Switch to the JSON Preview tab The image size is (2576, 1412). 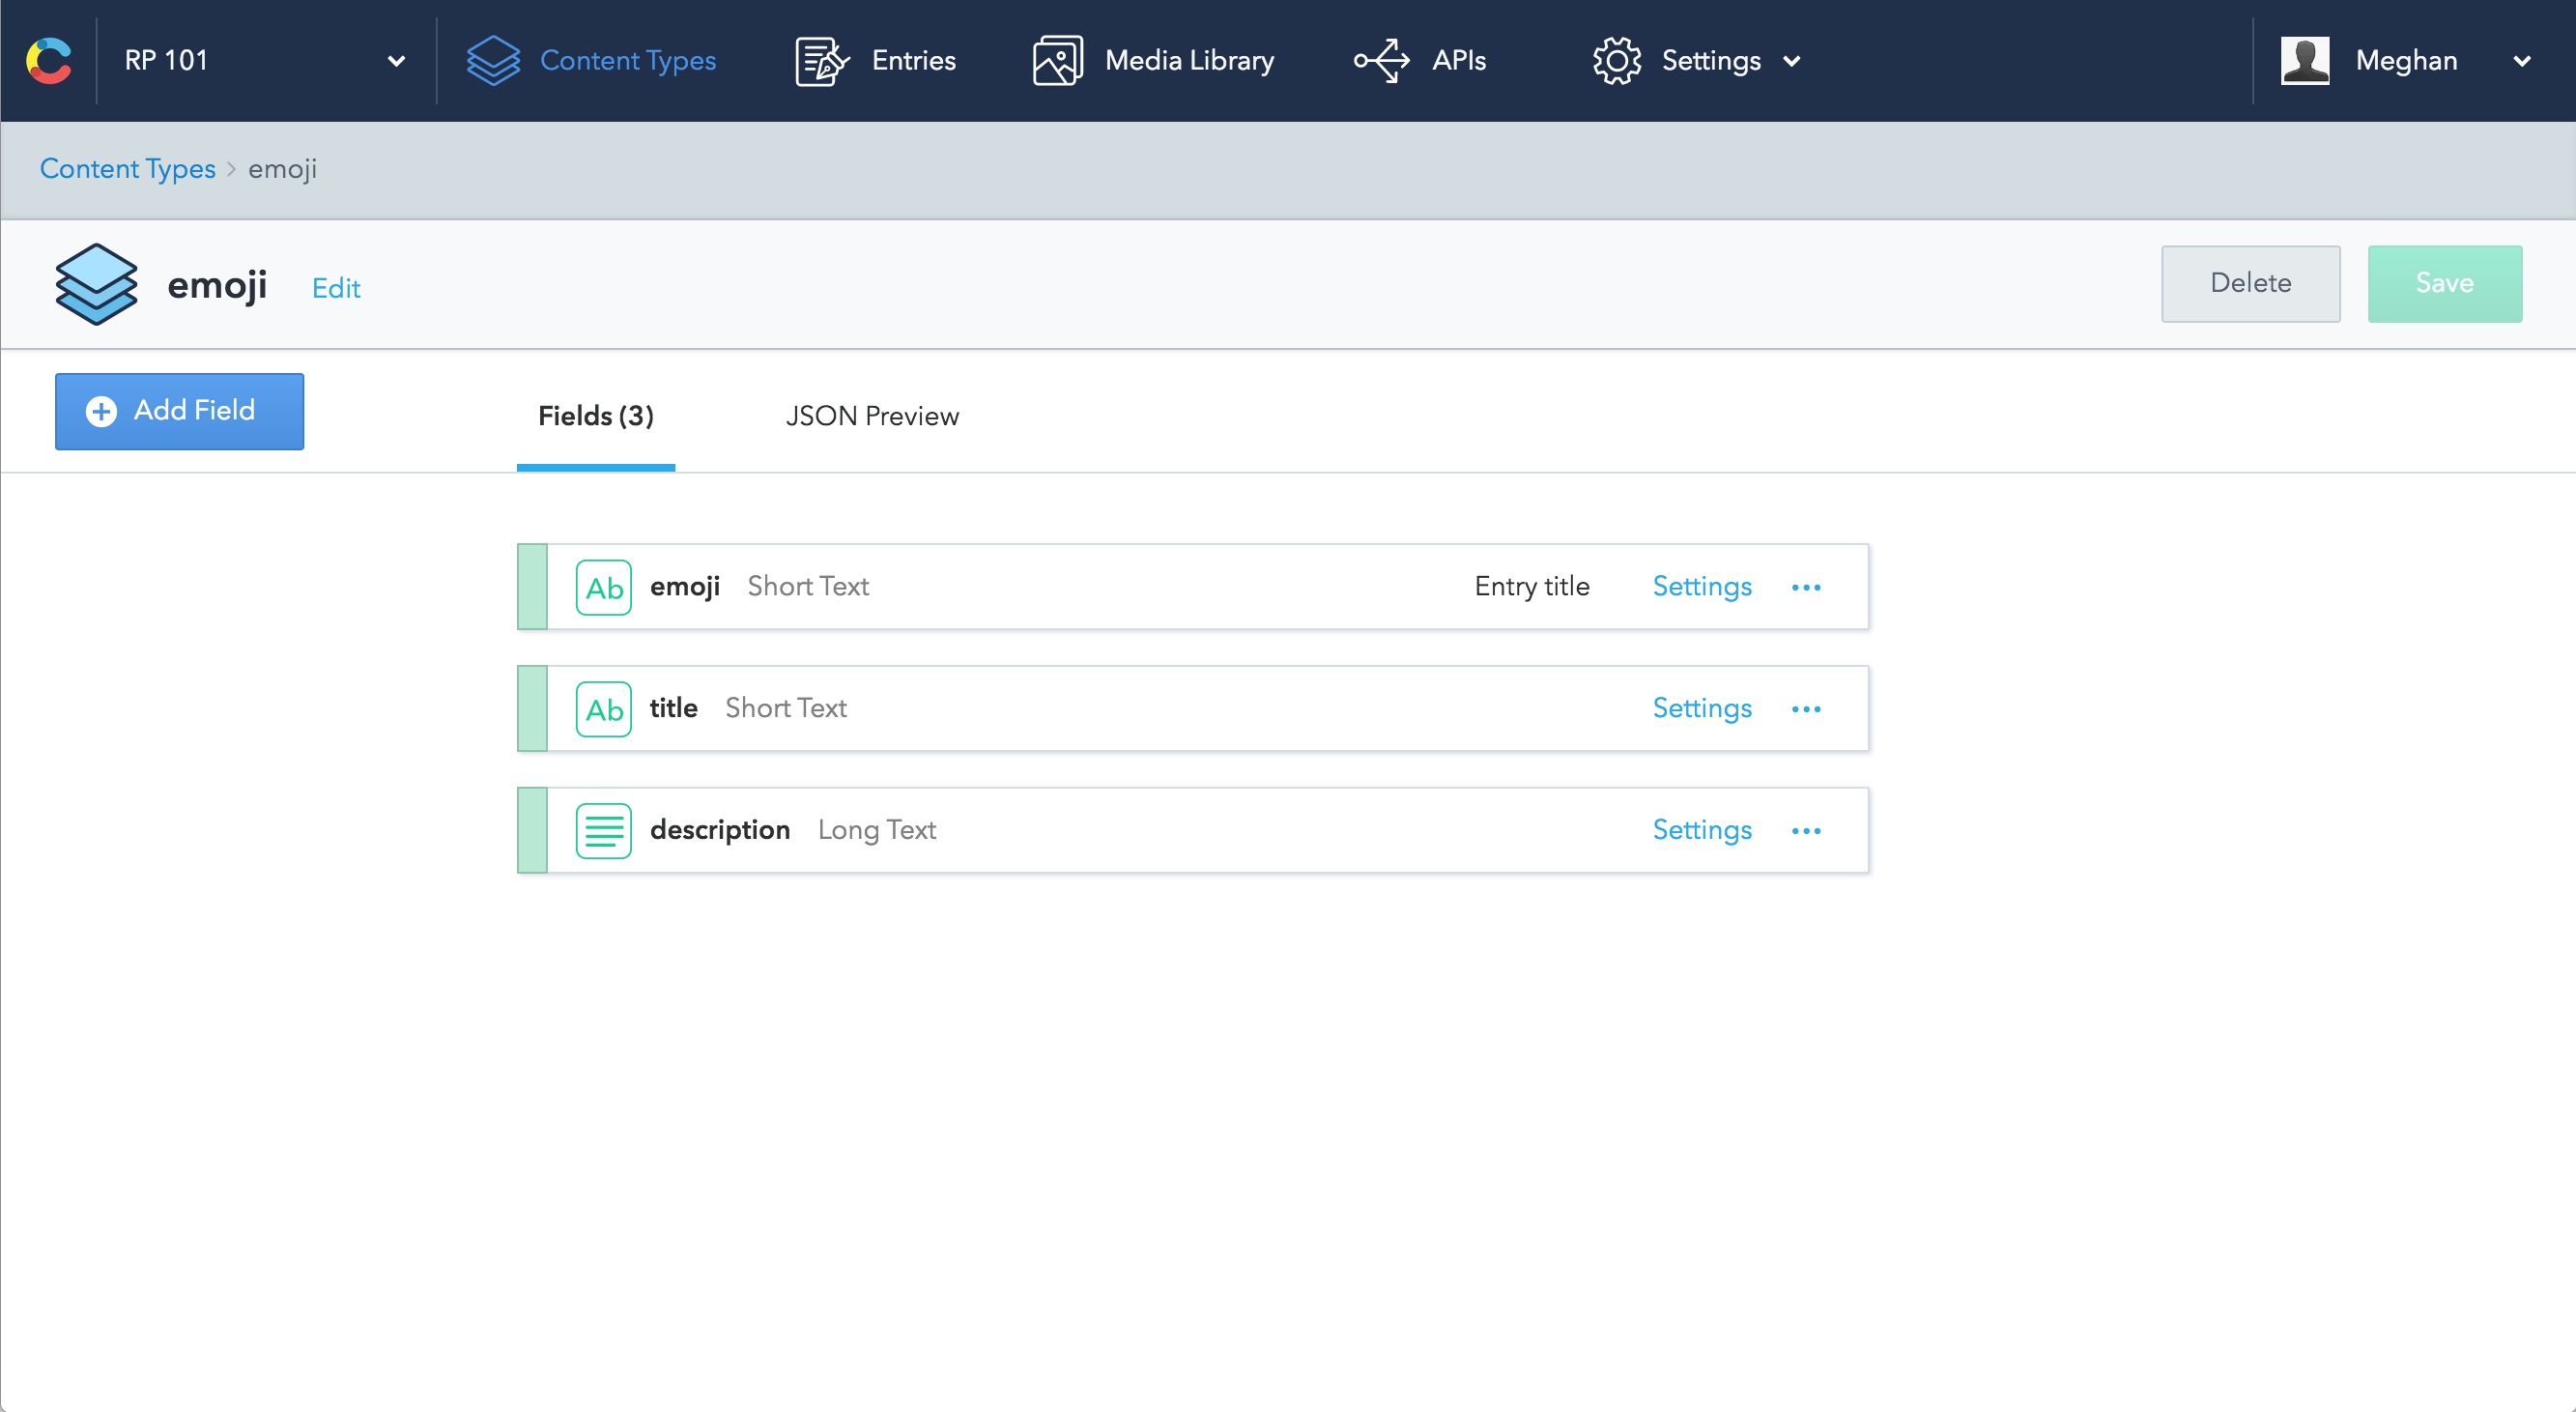coord(872,416)
